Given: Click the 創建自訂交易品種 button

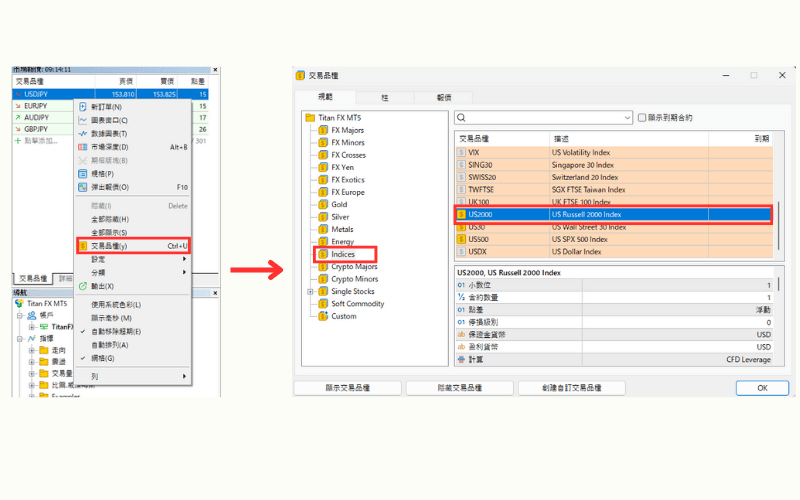Looking at the screenshot, I should coord(572,388).
